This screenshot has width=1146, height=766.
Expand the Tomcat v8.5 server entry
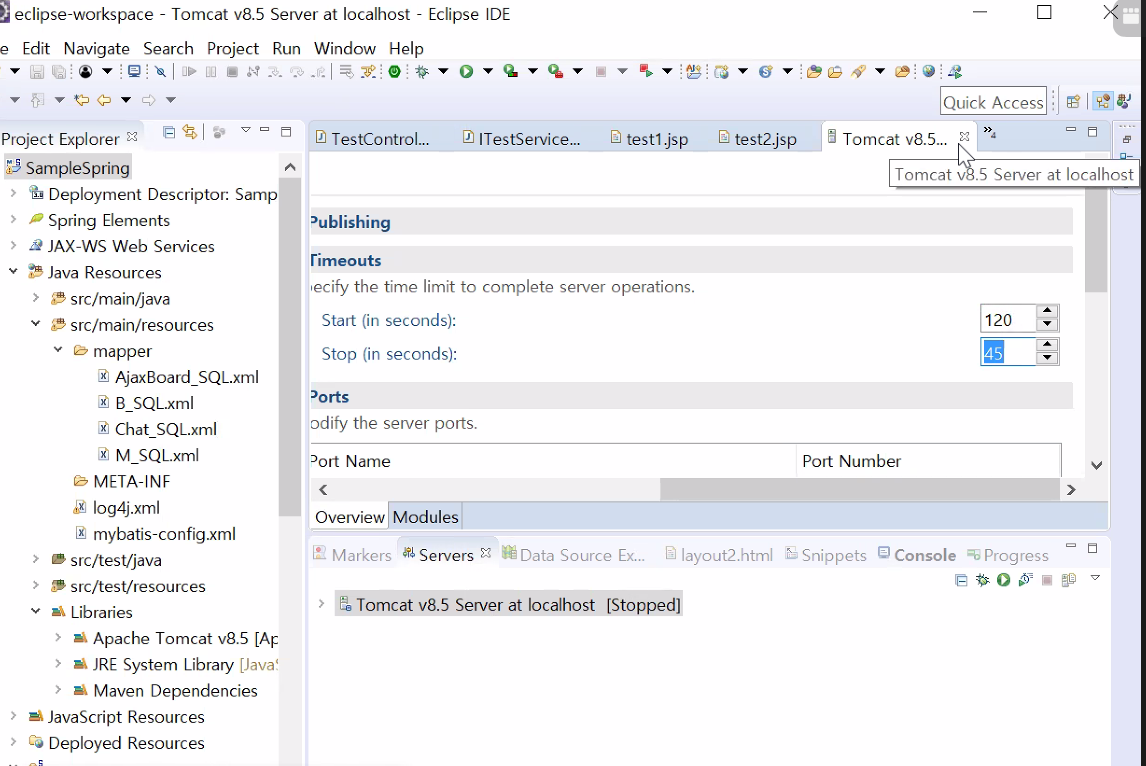pos(321,604)
